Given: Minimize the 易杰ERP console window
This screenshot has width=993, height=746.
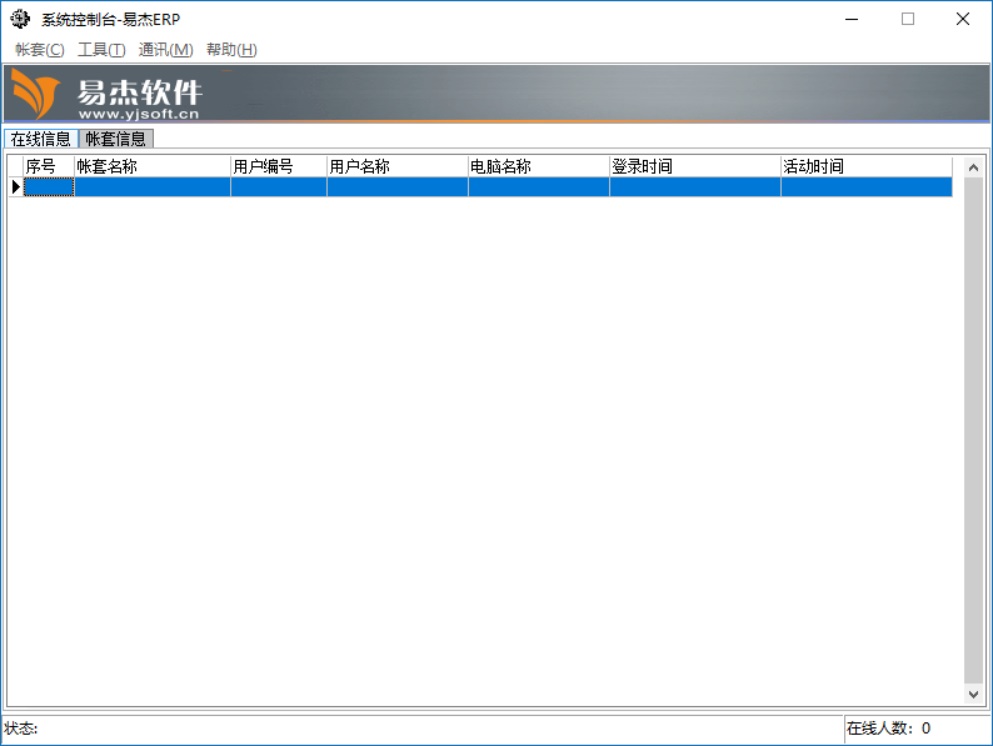Looking at the screenshot, I should tap(852, 19).
